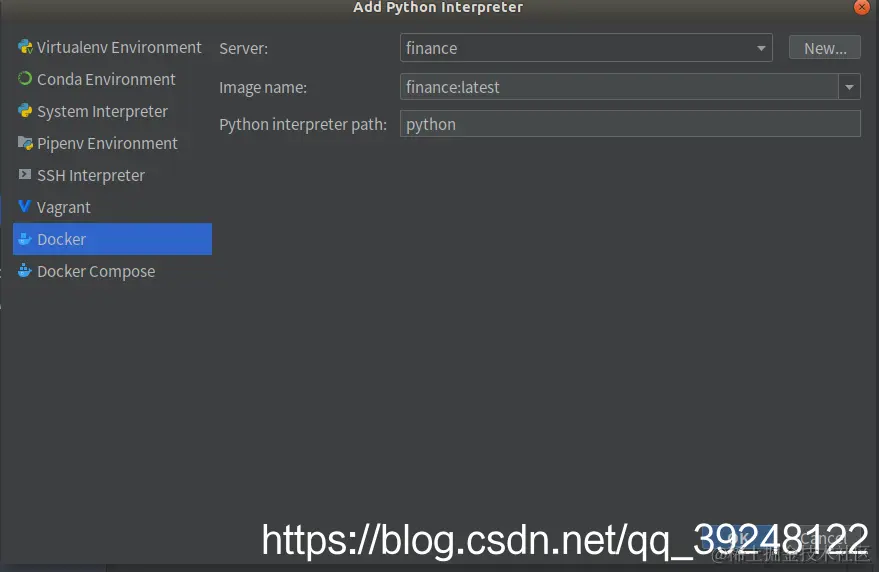
Task: Switch to Docker Compose option
Action: click(112, 271)
